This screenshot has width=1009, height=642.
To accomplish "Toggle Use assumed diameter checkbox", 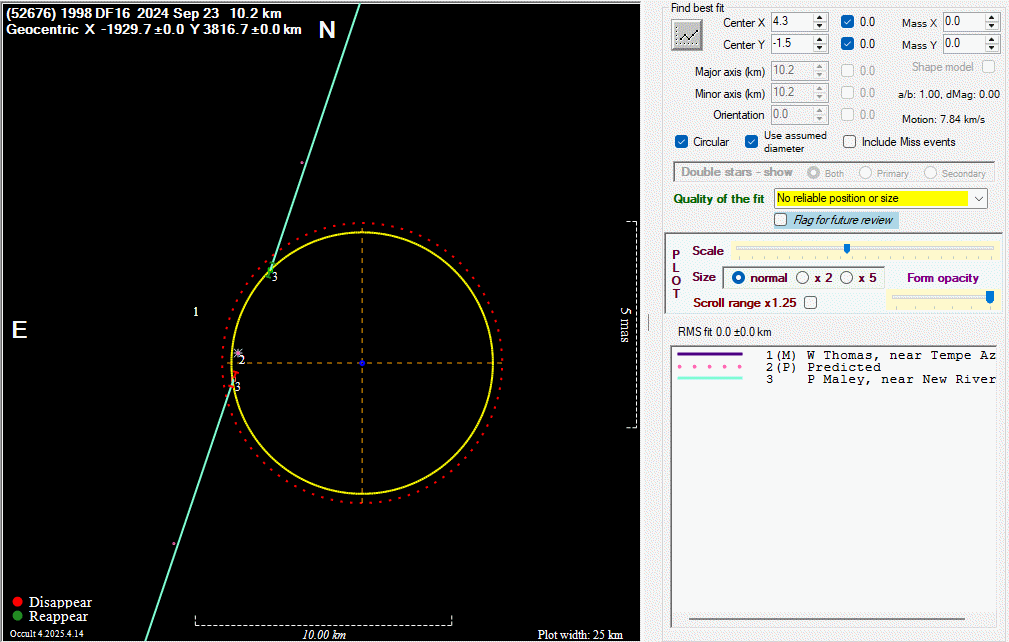I will tap(751, 142).
